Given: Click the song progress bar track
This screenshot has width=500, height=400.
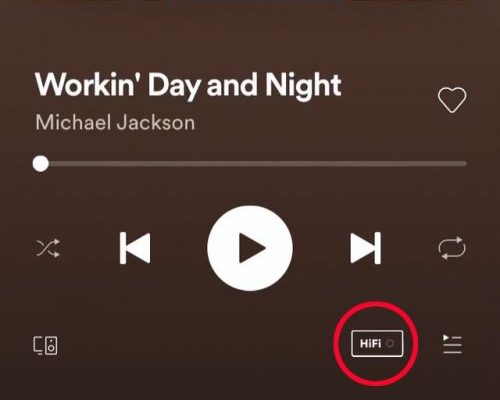Looking at the screenshot, I should (250, 164).
